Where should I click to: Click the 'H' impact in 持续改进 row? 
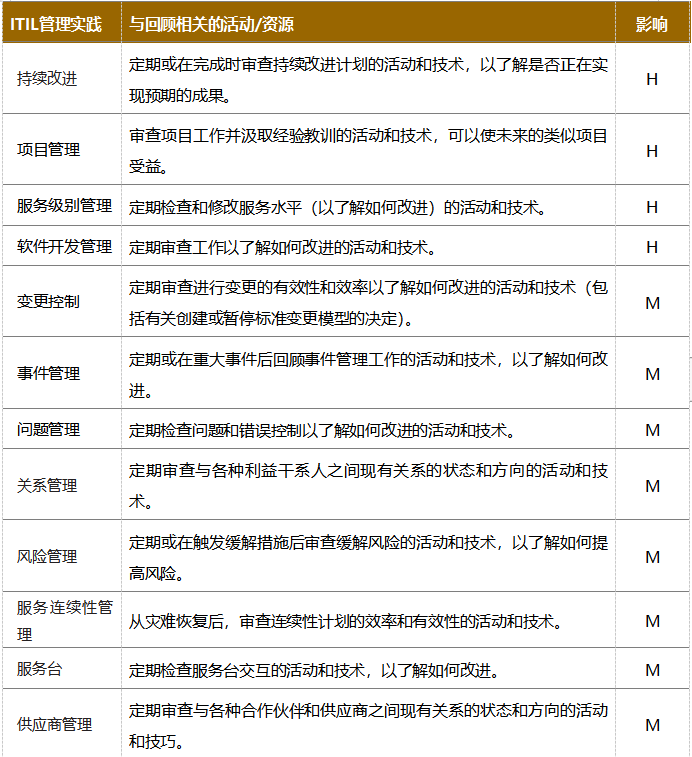652,79
